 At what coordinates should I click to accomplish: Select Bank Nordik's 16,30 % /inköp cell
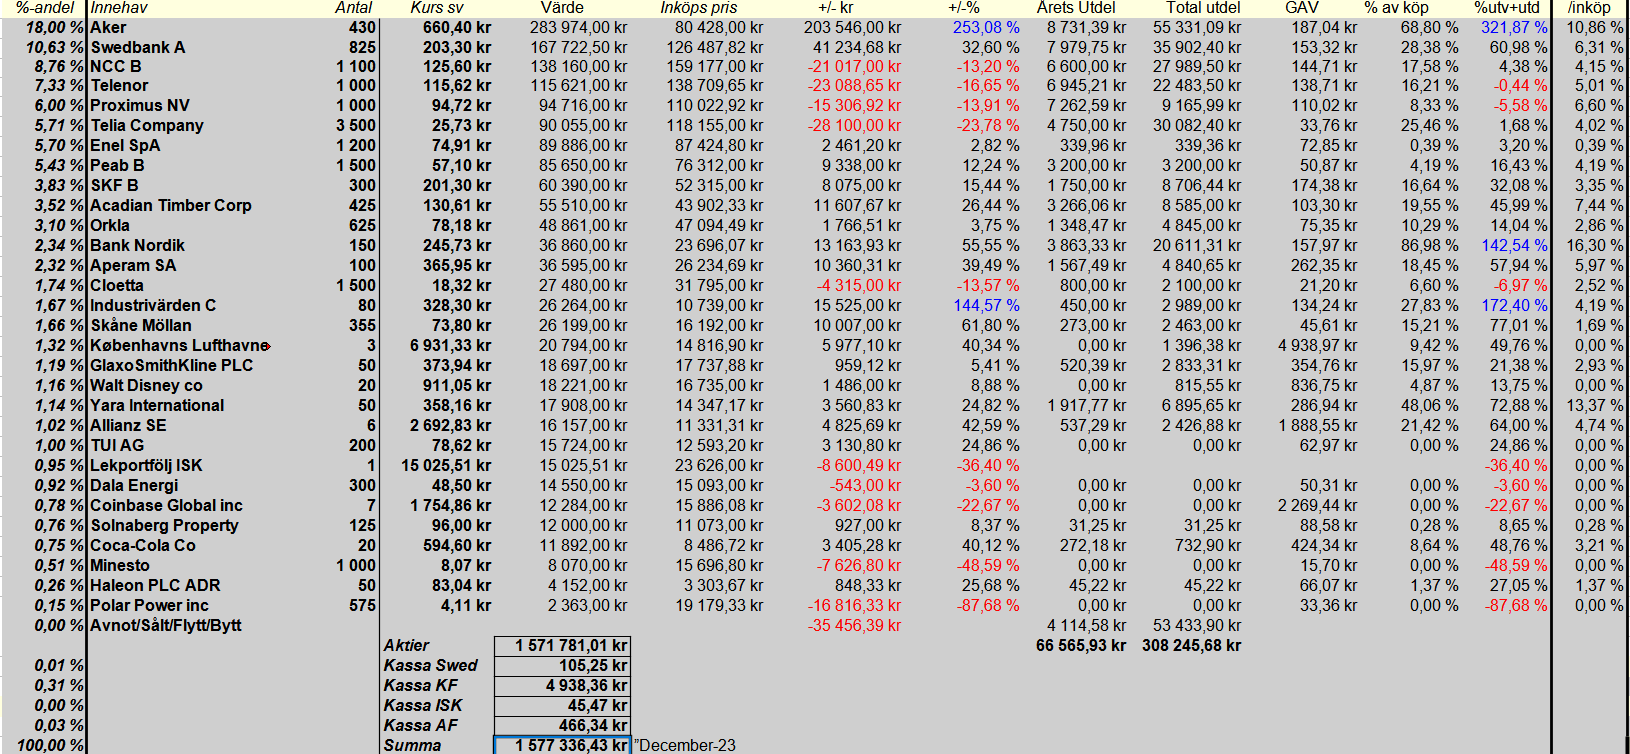click(1595, 246)
